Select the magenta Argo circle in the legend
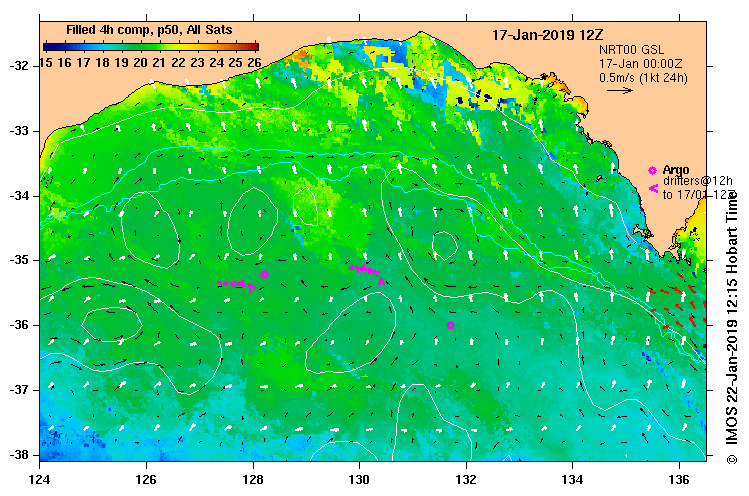This screenshot has width=749, height=496. [652, 170]
